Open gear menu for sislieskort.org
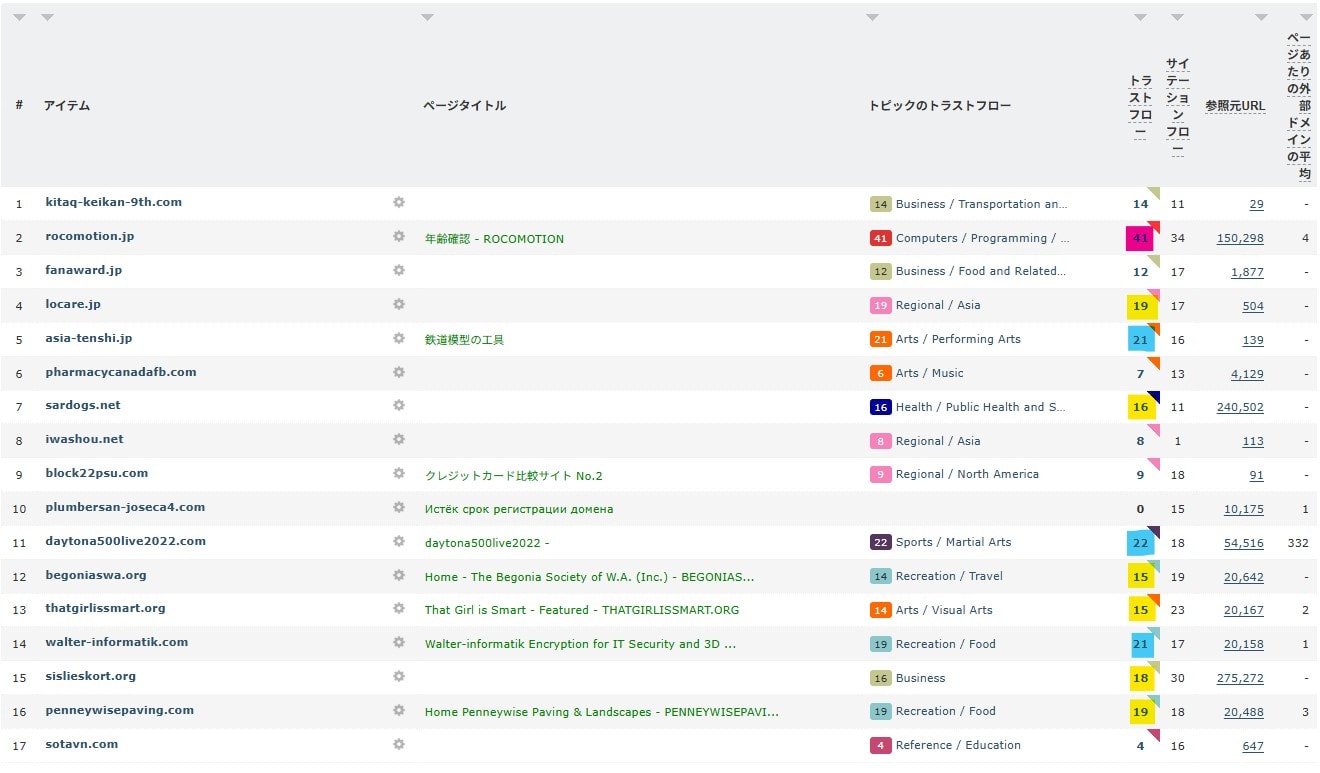Image resolution: width=1320 pixels, height=773 pixels. pos(399,677)
